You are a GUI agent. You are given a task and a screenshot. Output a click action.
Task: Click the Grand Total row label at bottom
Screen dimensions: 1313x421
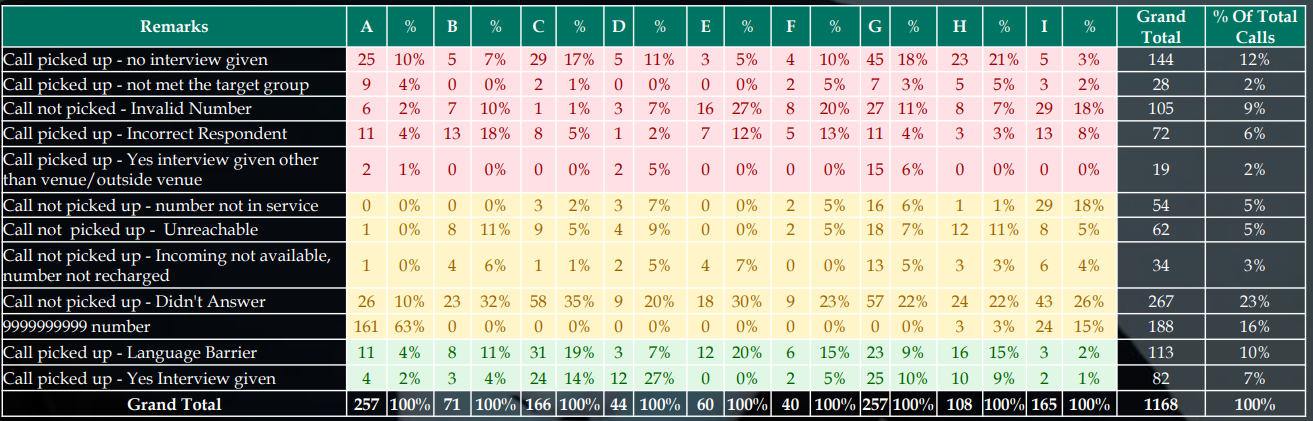pyautogui.click(x=174, y=404)
